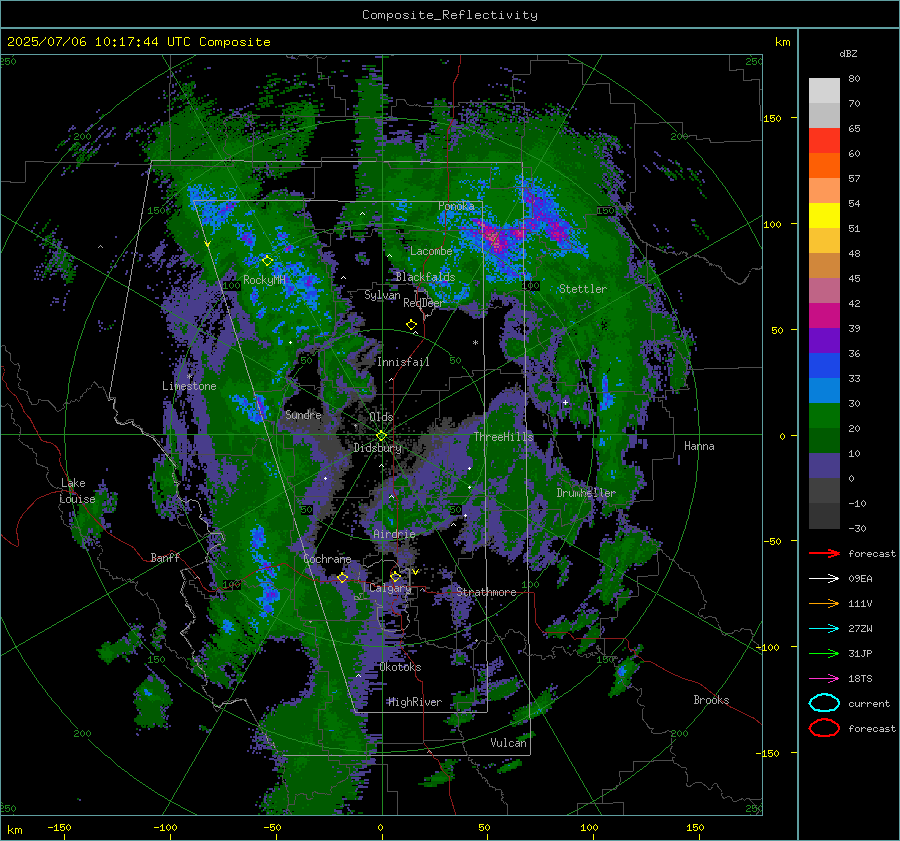
Task: Click the RedDeer city label
Action: pyautogui.click(x=424, y=303)
